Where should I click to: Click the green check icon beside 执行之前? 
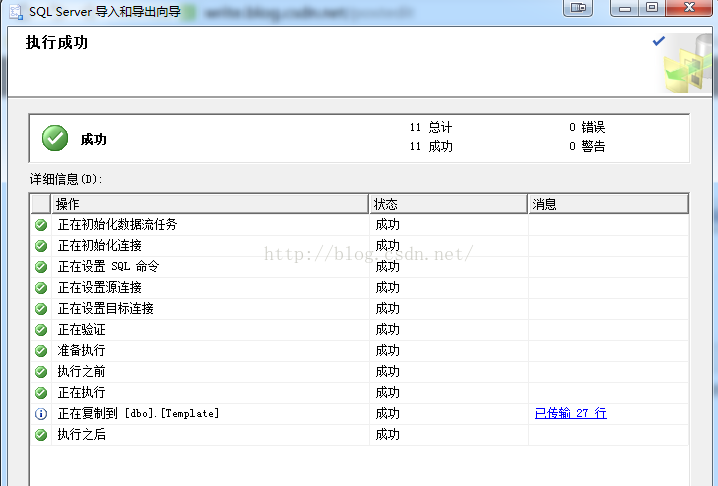(x=41, y=371)
